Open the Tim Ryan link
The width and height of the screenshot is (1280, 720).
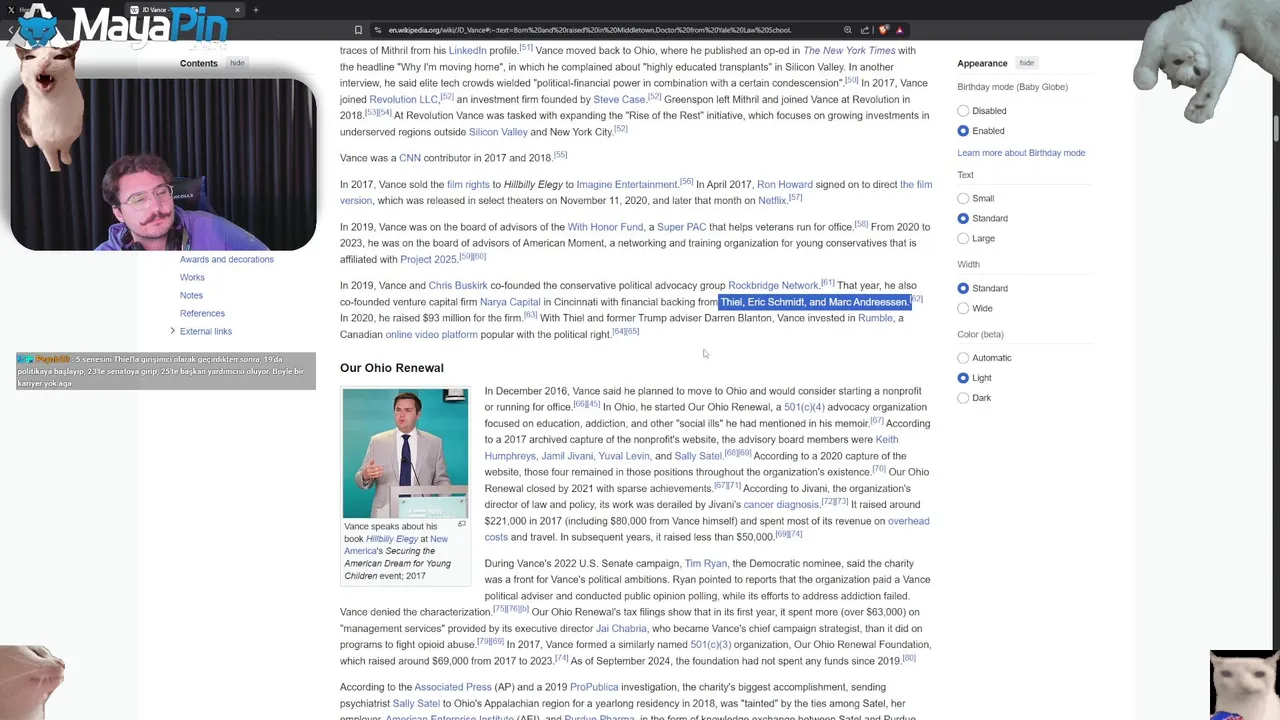point(706,564)
